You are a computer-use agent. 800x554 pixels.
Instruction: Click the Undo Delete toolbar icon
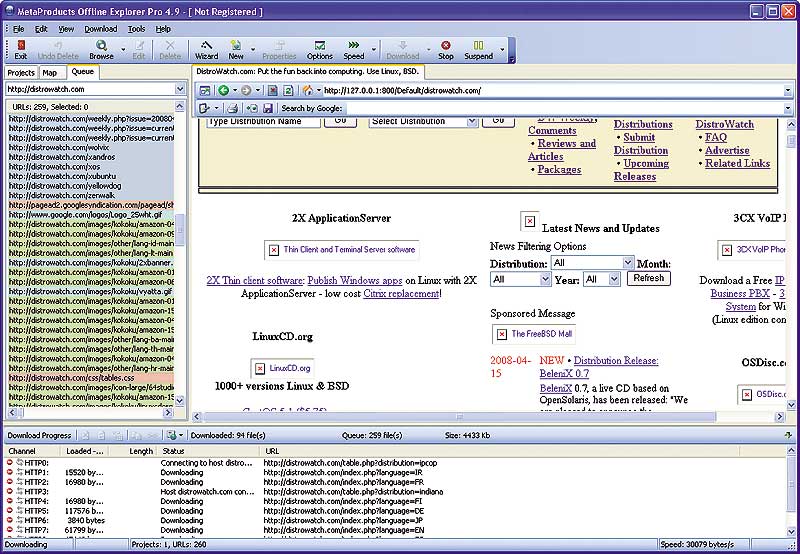tap(58, 50)
